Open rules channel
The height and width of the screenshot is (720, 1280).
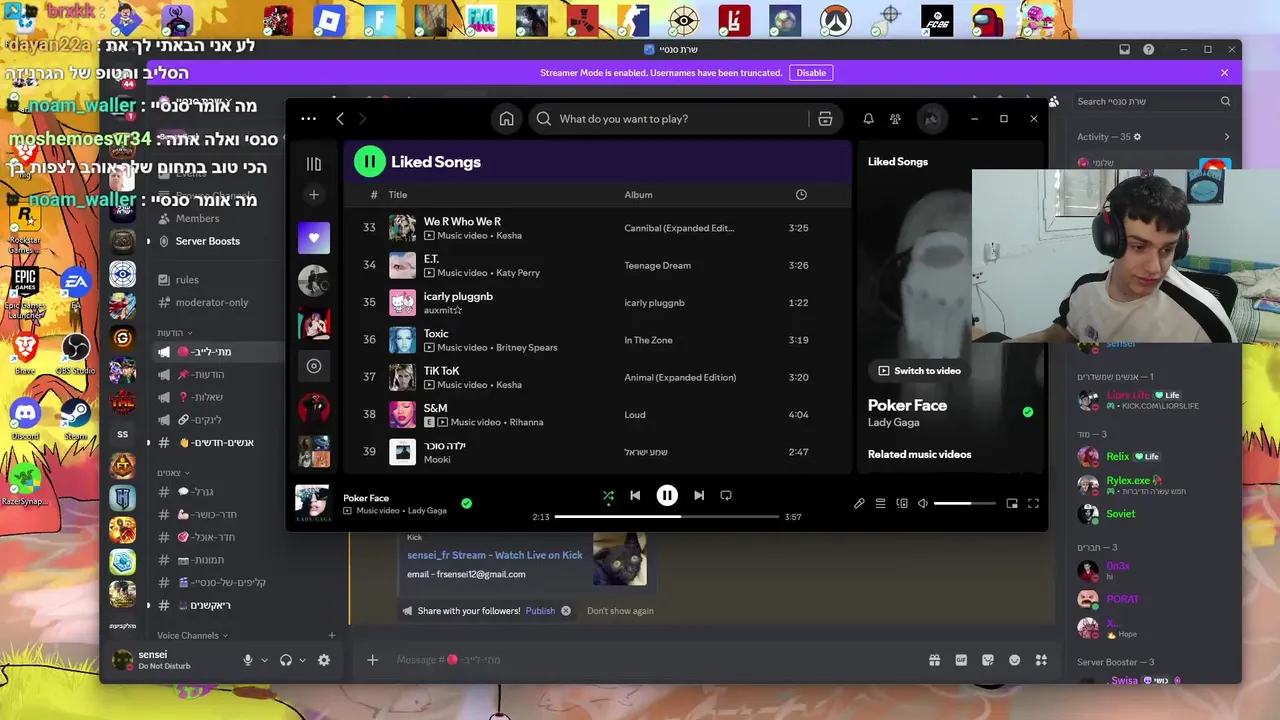point(187,280)
